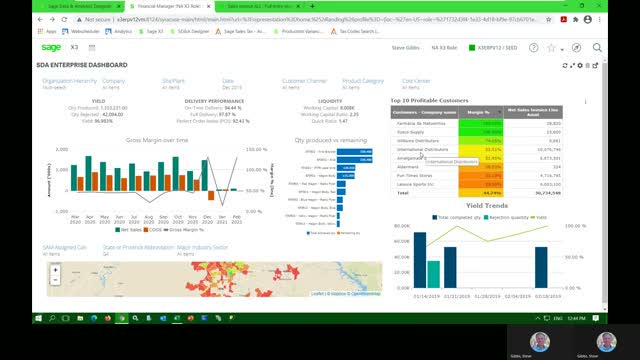The width and height of the screenshot is (640, 360).
Task: Open Organization Hierarchy filter
Action: [70, 84]
